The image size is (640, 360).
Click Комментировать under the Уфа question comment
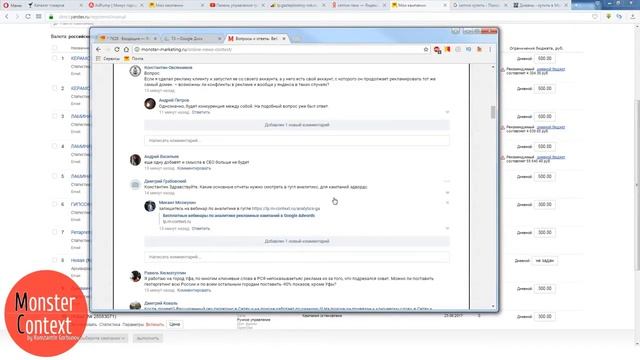[x=194, y=290]
